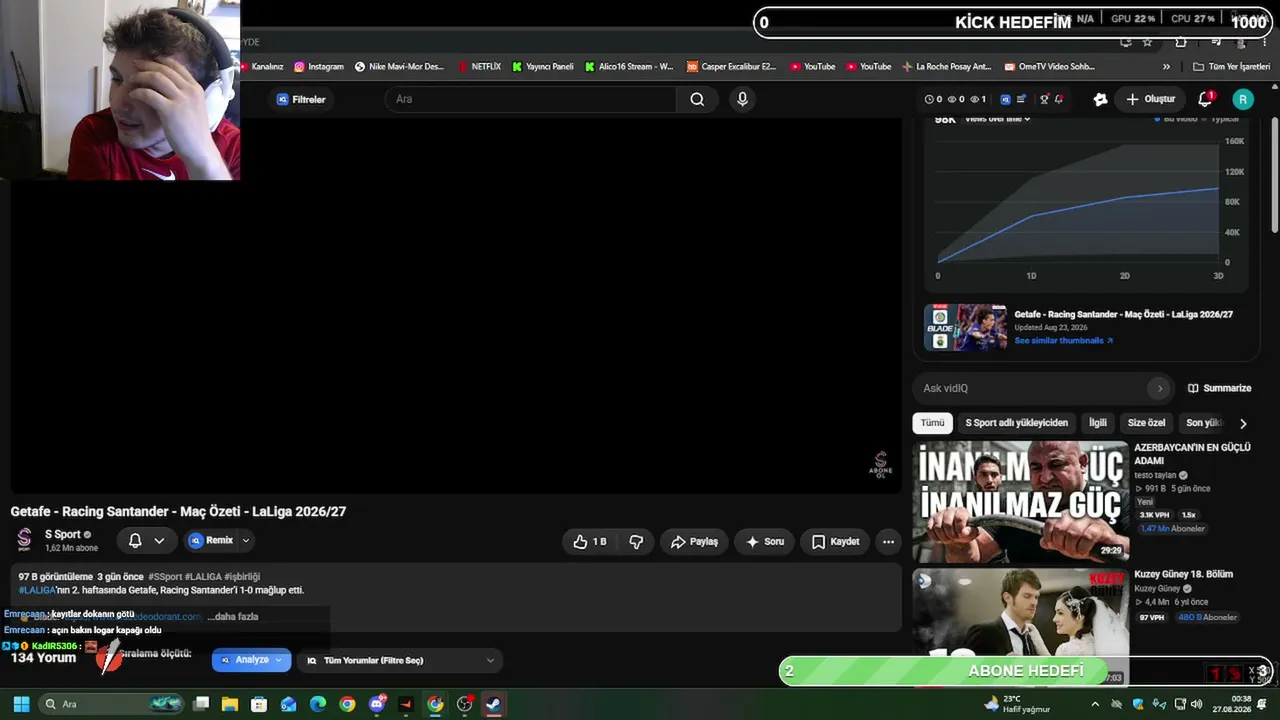Open Tüm Yorumlar (Filtre Seç) filter dropdown
1280x720 pixels.
(x=400, y=660)
